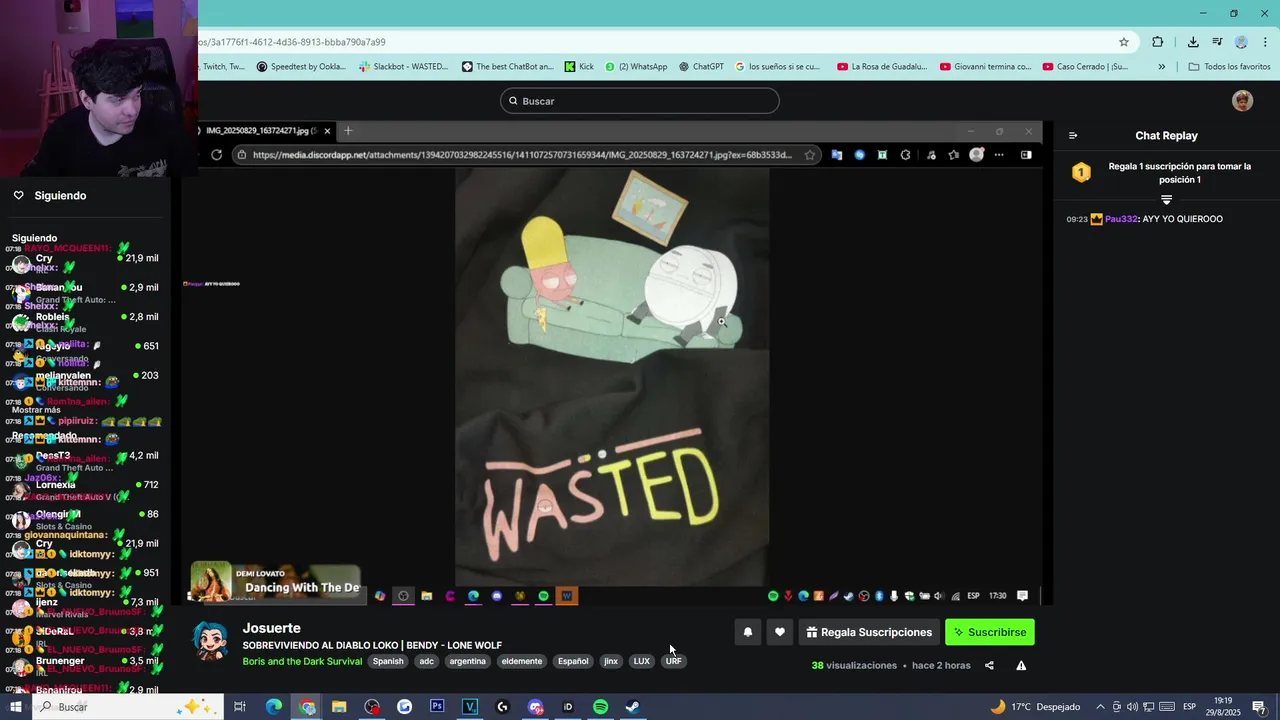
Task: Open Chrome three-dot menu
Action: pyautogui.click(x=1266, y=42)
